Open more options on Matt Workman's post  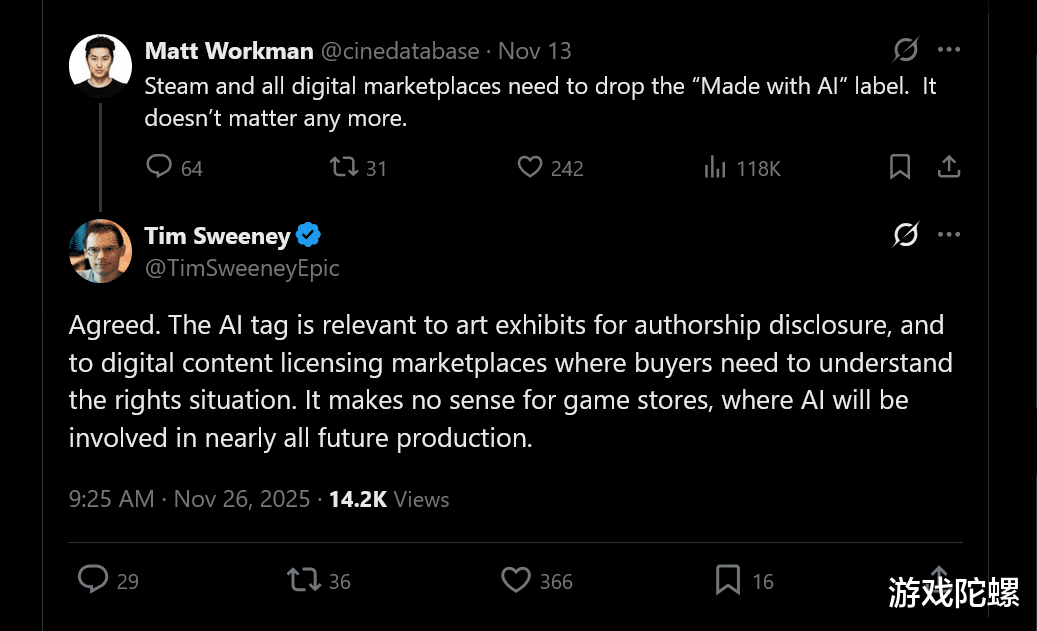(949, 50)
